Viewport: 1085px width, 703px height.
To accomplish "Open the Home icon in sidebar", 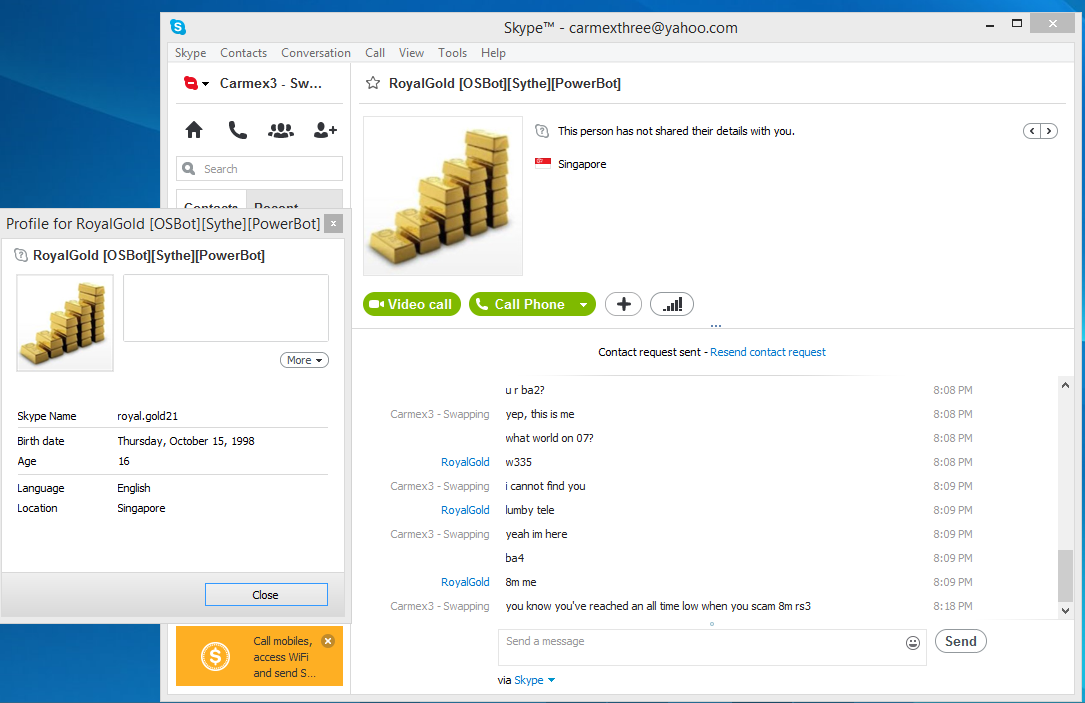I will pos(194,129).
